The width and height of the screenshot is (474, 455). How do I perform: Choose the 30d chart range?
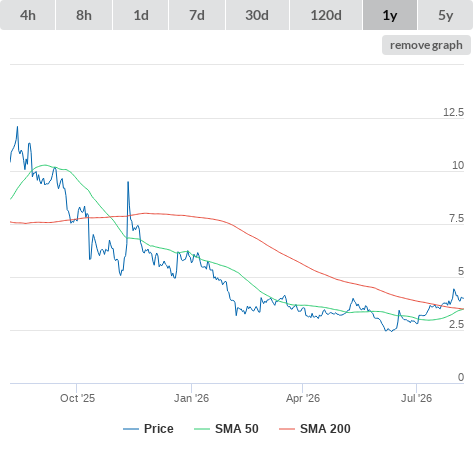click(257, 15)
